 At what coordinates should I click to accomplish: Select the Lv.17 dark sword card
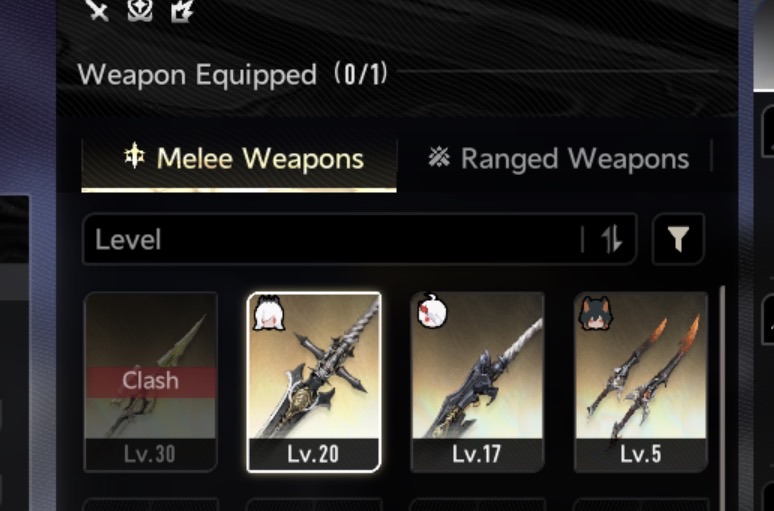point(477,382)
